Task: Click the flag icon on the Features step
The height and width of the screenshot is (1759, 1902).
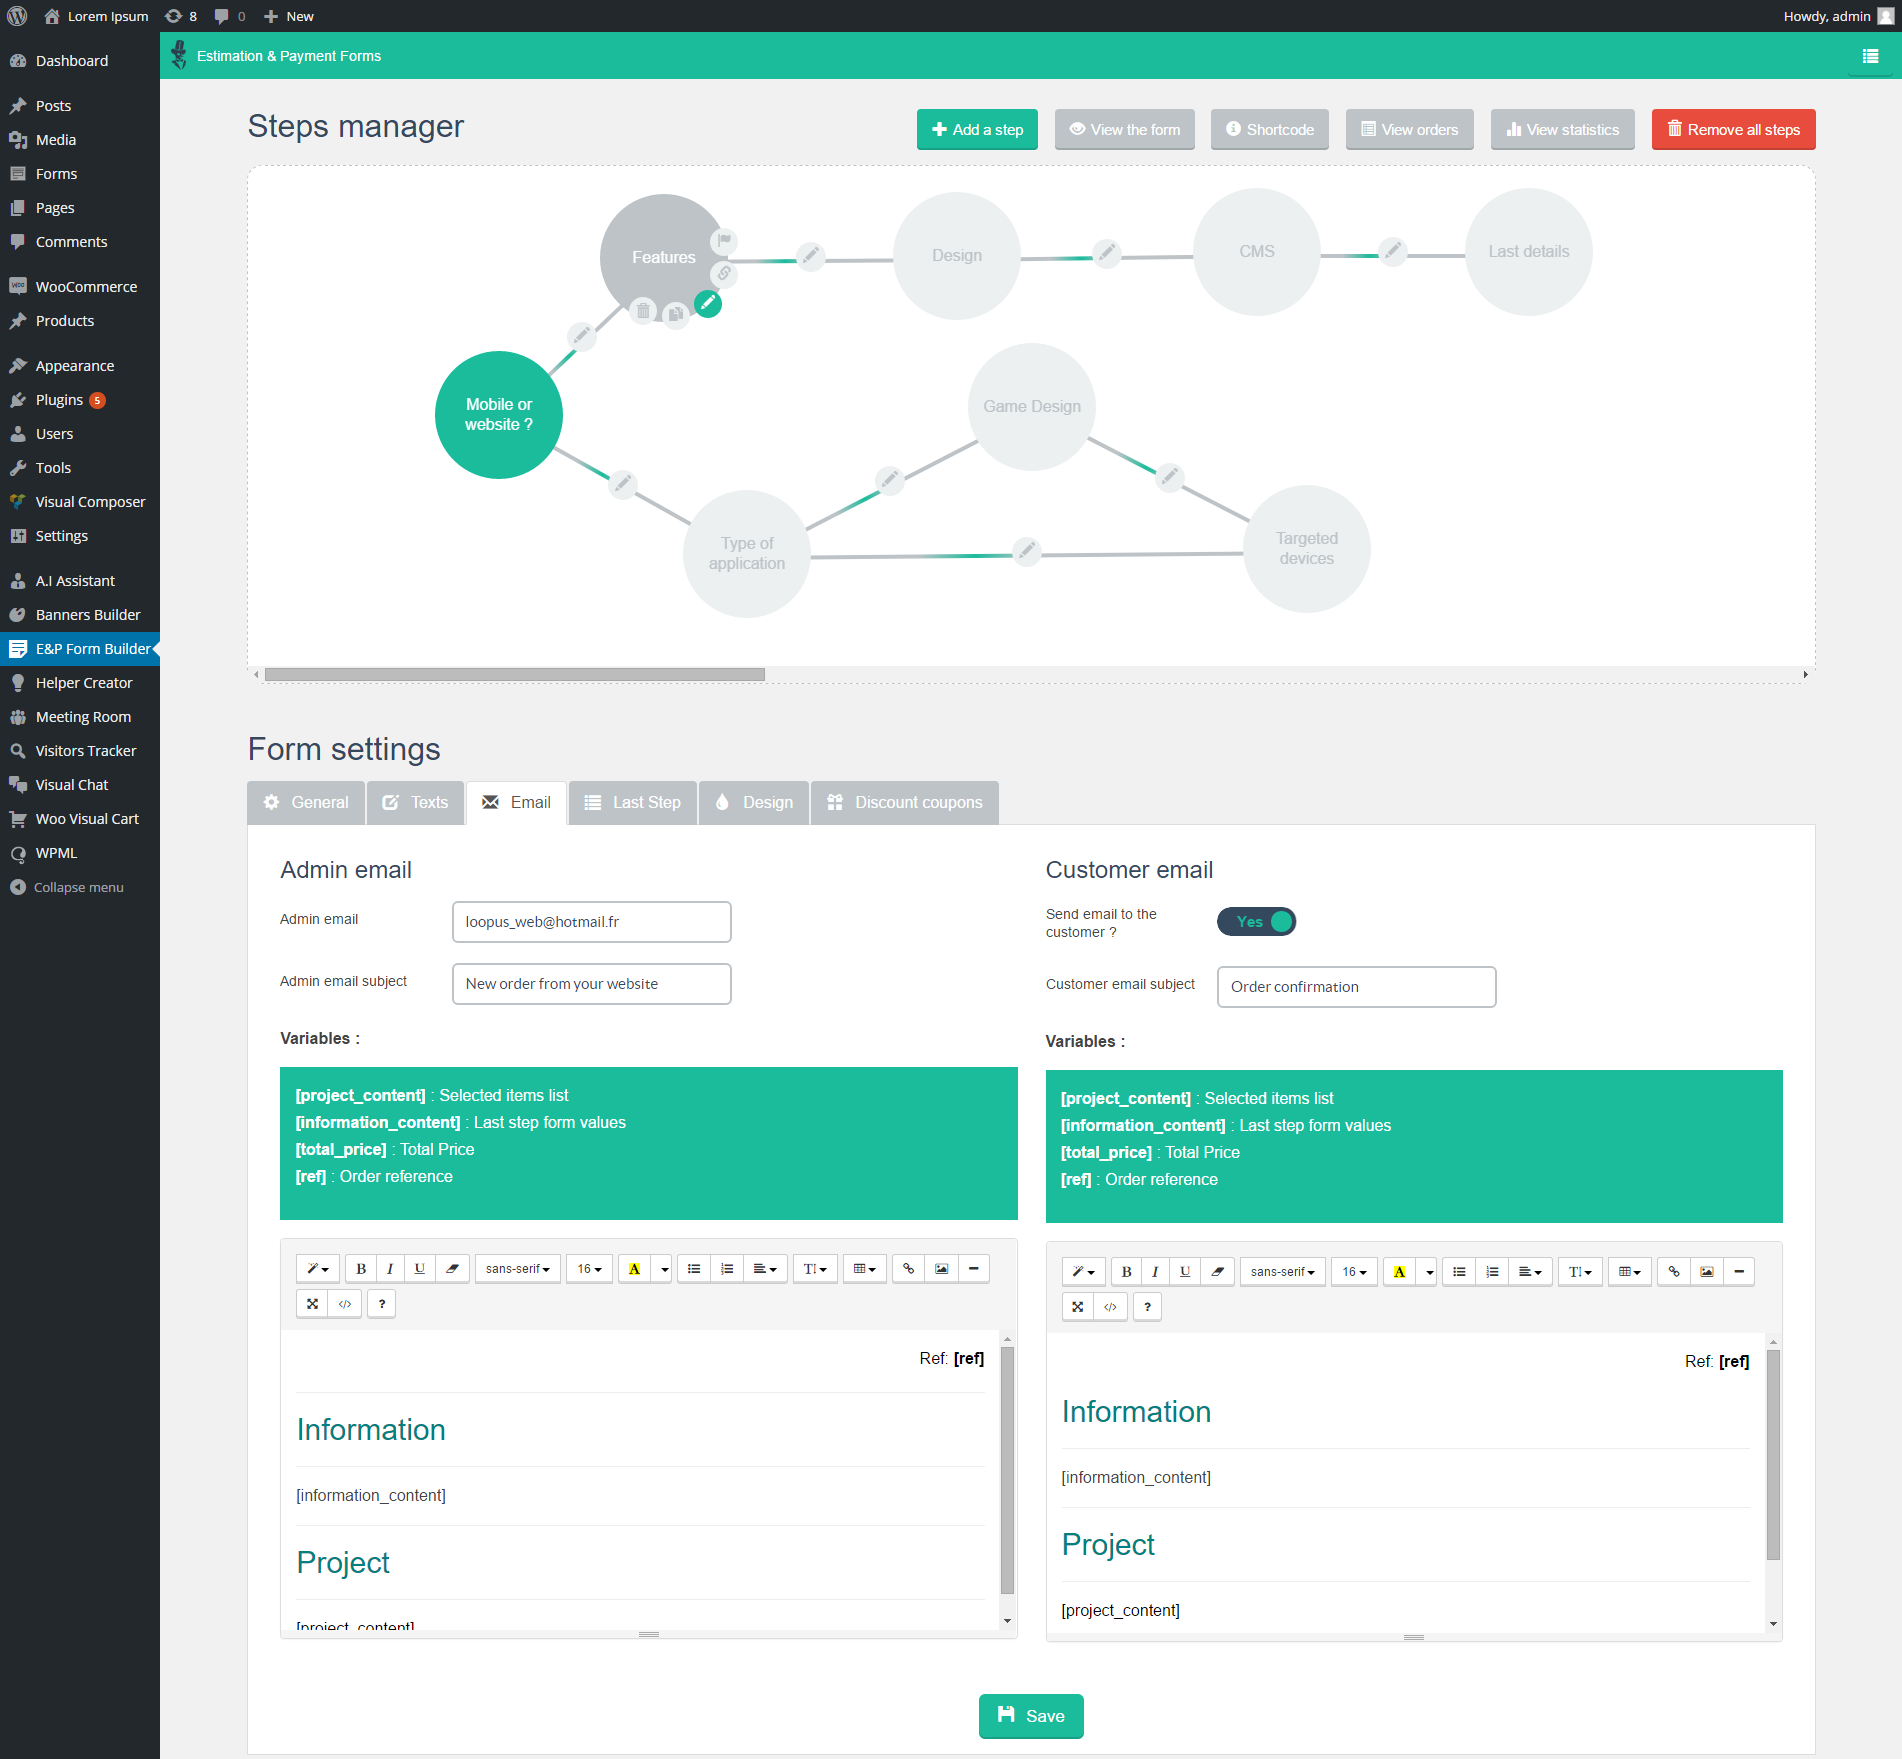Action: (x=723, y=241)
